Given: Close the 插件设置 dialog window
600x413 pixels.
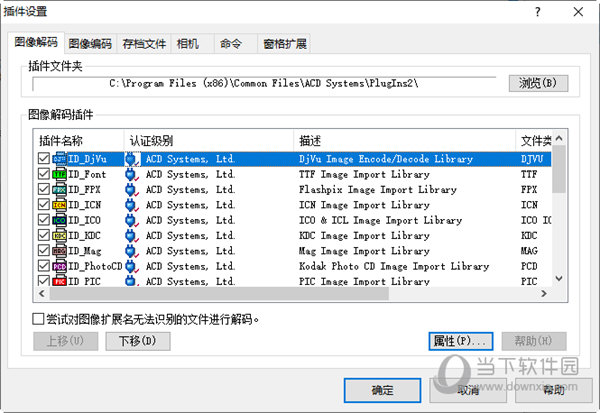Looking at the screenshot, I should coord(578,12).
